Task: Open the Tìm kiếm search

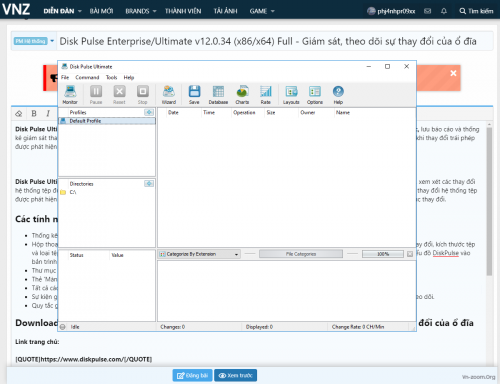Action: 476,11
